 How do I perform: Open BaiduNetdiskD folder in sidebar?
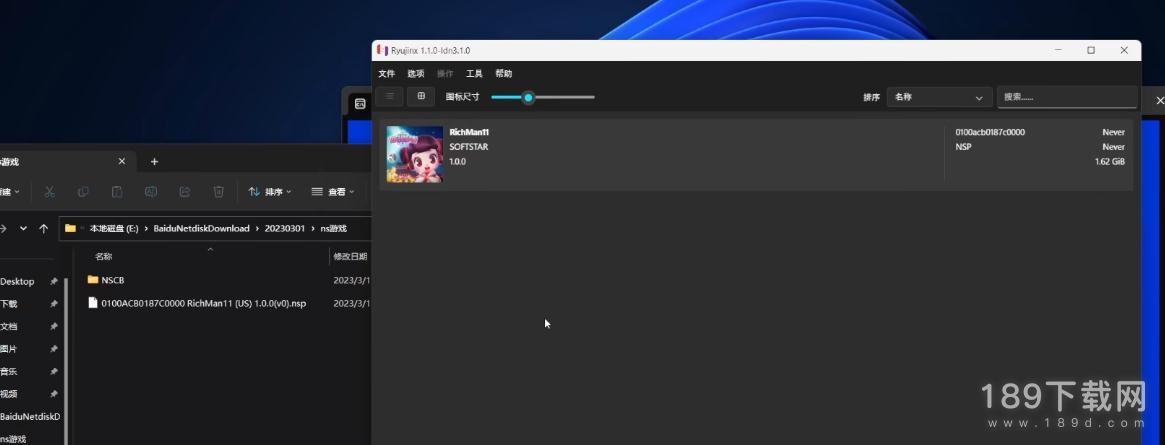[x=30, y=417]
